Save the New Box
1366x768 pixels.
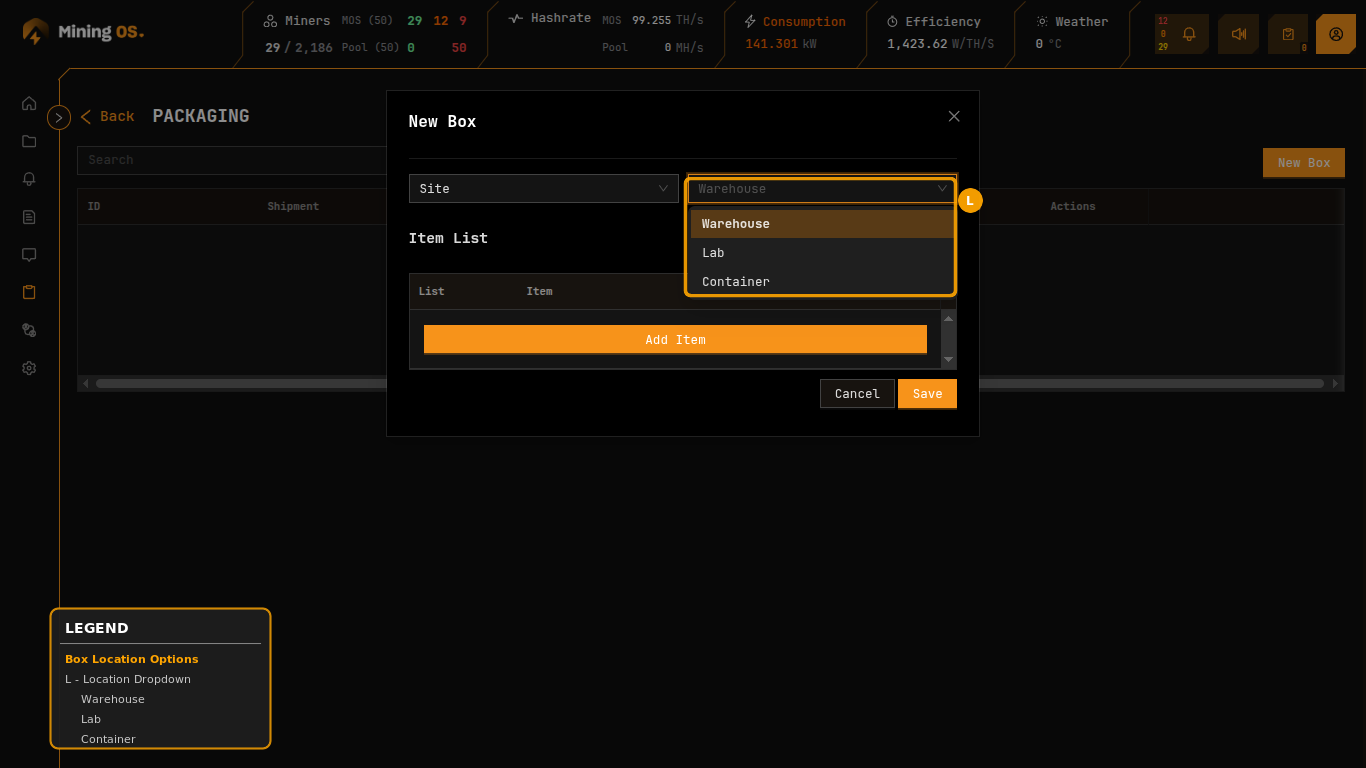point(927,393)
